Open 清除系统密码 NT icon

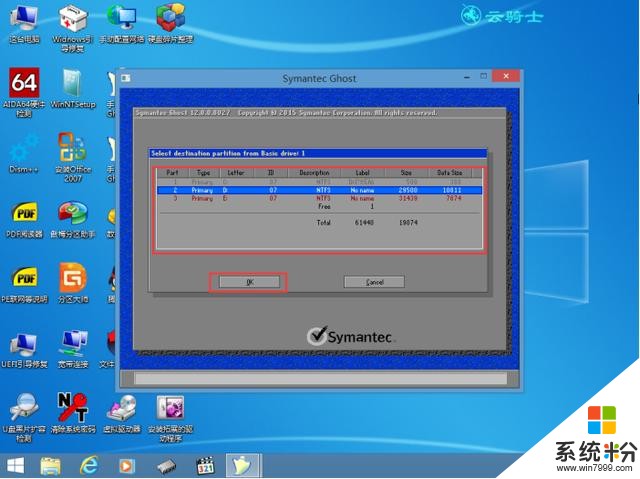tap(73, 413)
